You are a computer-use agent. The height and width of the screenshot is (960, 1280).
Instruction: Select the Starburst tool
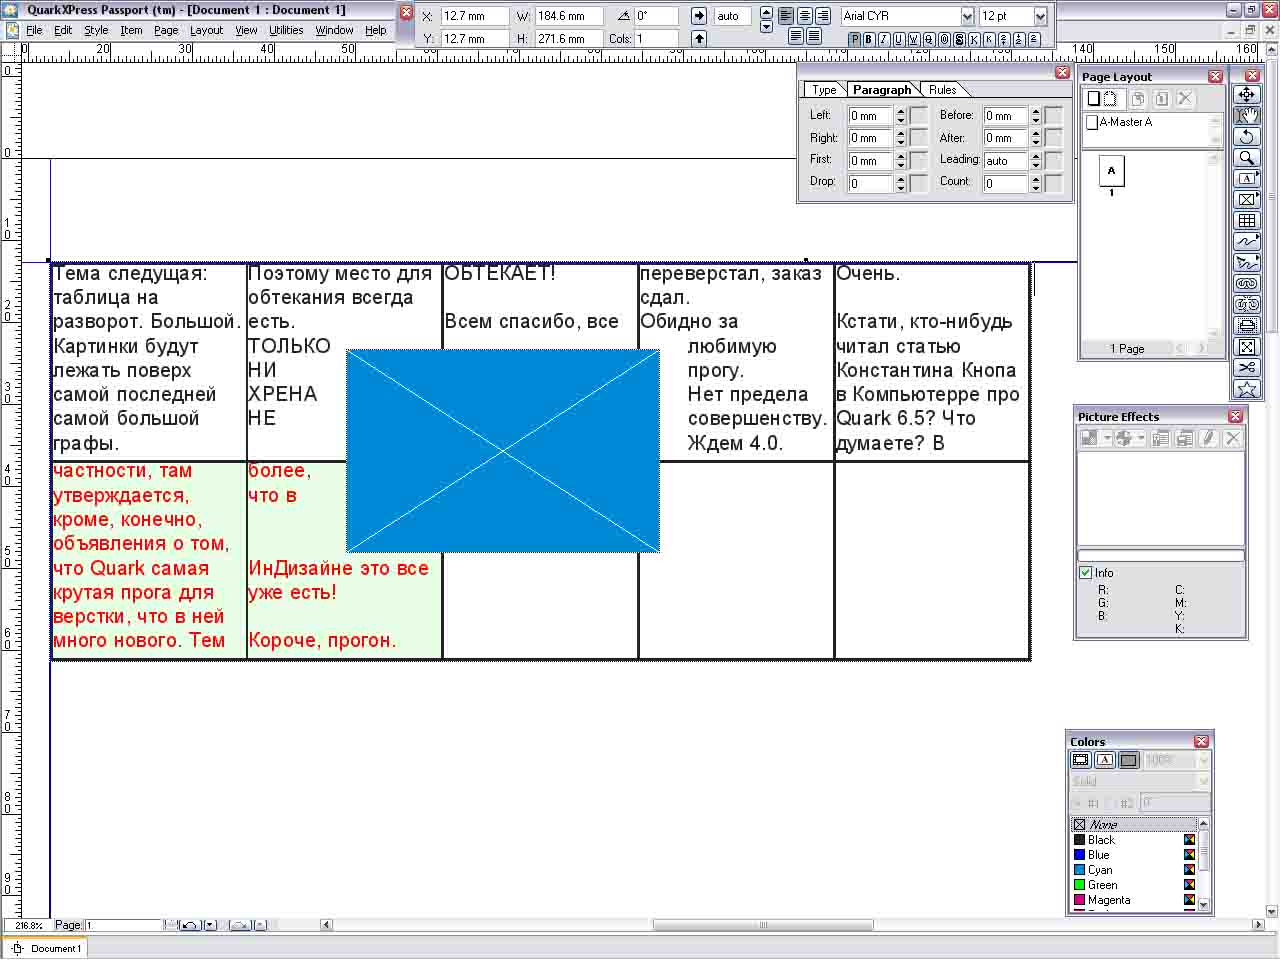pos(1247,389)
